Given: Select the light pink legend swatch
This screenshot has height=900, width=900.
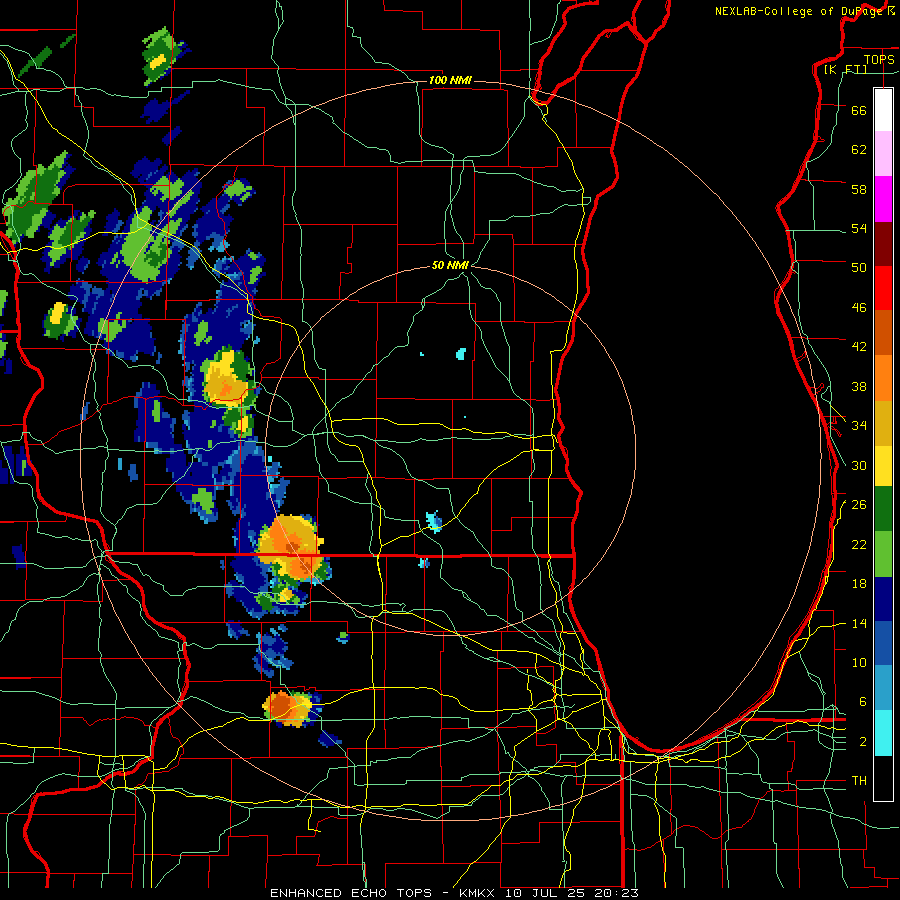Looking at the screenshot, I should click(x=883, y=153).
